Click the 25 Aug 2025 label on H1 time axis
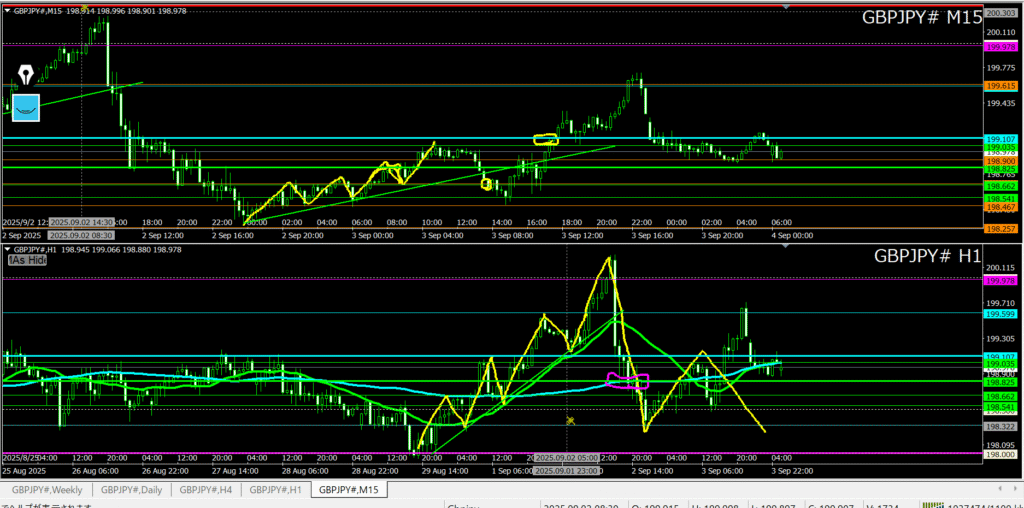1024x508 pixels. click(22, 470)
